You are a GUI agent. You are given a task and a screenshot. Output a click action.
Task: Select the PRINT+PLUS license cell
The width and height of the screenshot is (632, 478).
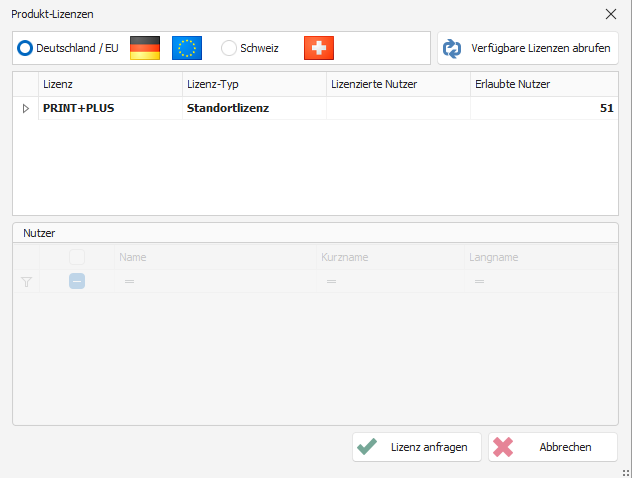point(110,108)
